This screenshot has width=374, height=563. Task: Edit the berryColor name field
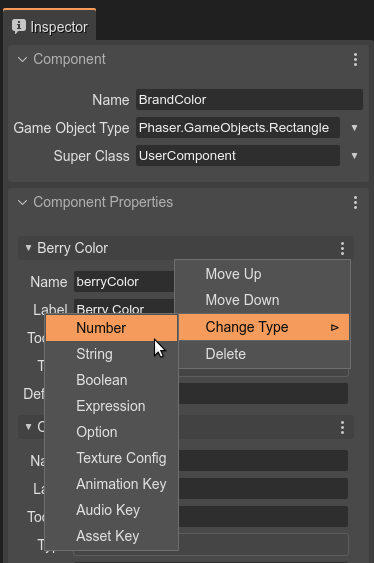(x=124, y=282)
